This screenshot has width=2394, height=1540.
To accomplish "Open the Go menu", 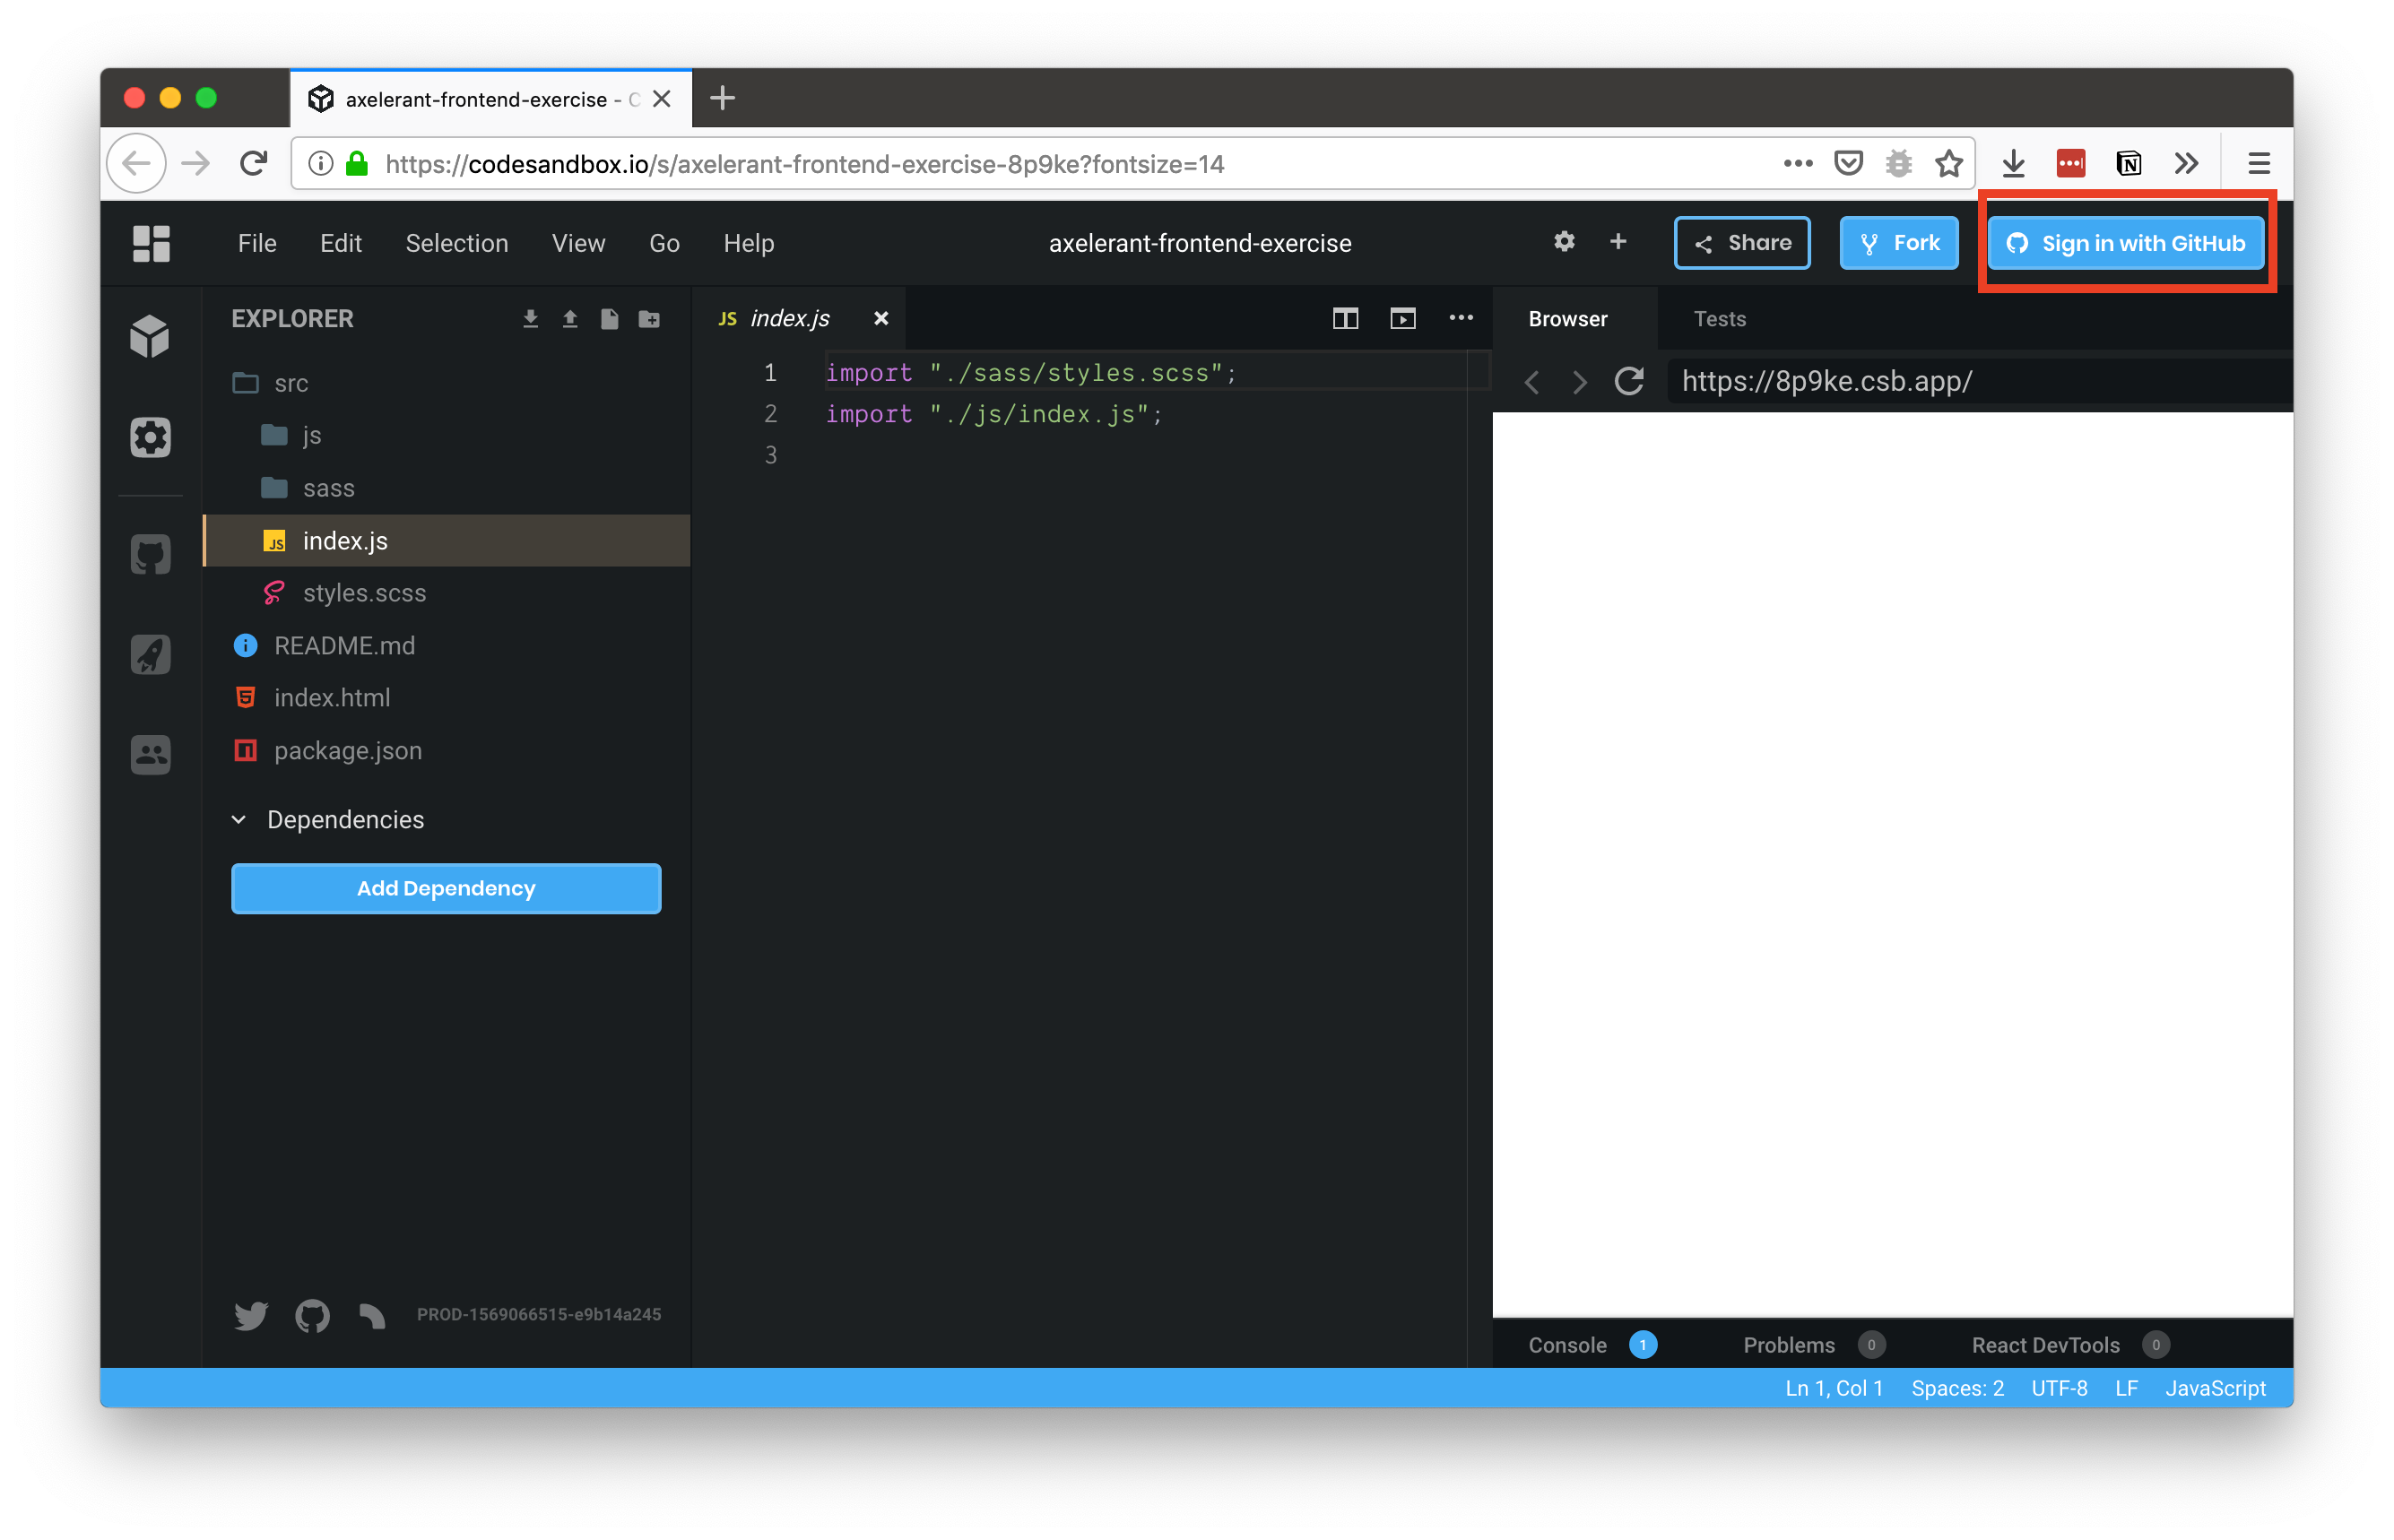I will [x=664, y=243].
